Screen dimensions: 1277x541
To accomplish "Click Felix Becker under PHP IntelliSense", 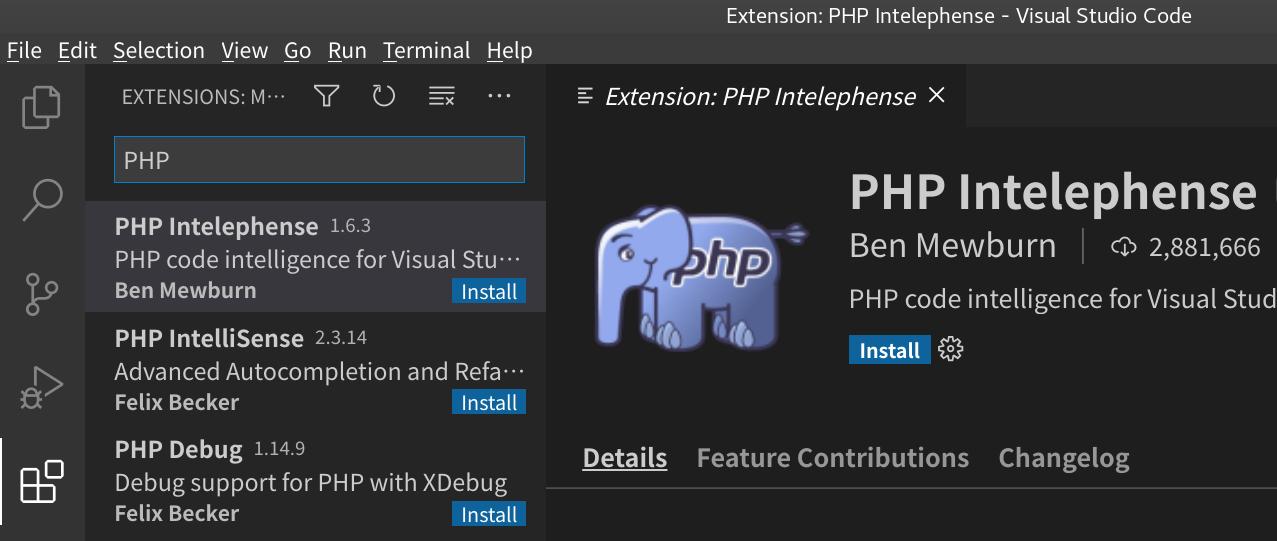I will (177, 402).
